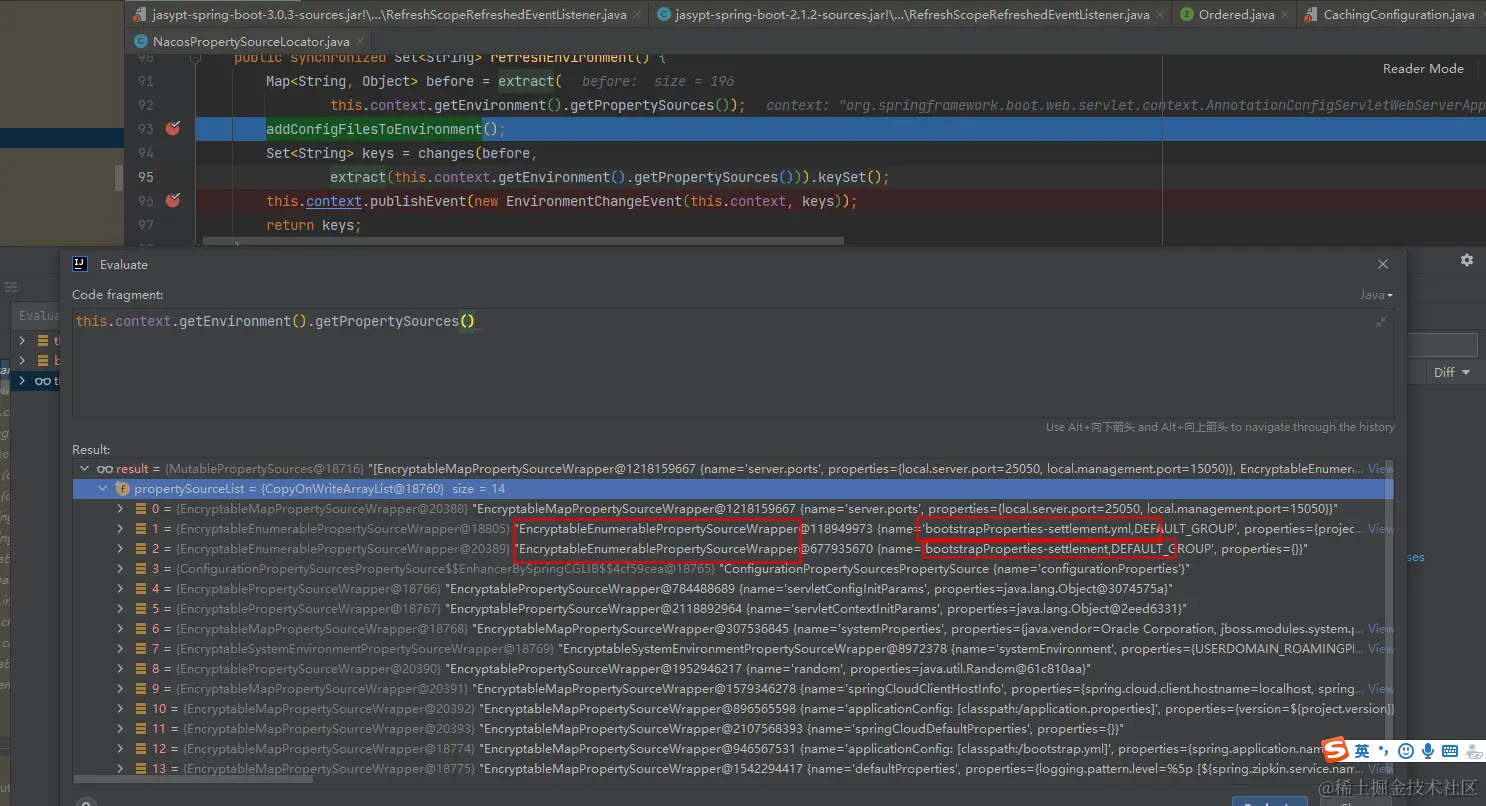Viewport: 1486px width, 806px height.
Task: Expand element 9 springCloudClientHostInfo
Action: [122, 689]
